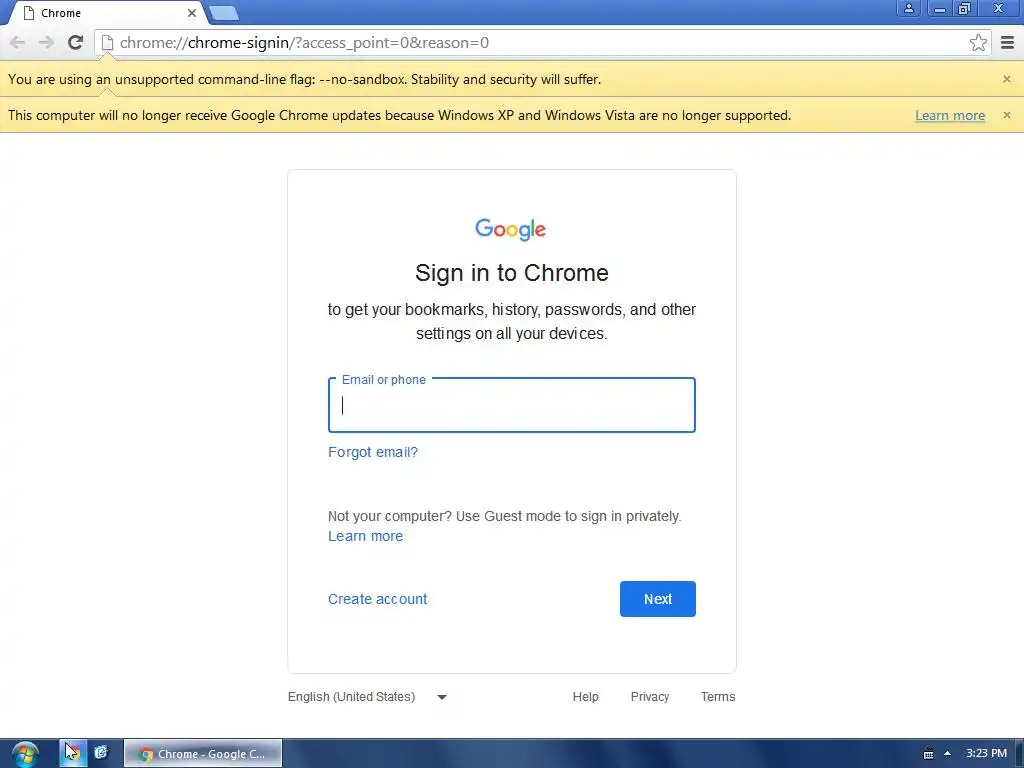Open the Windows Start menu
The image size is (1024, 768).
[25, 754]
